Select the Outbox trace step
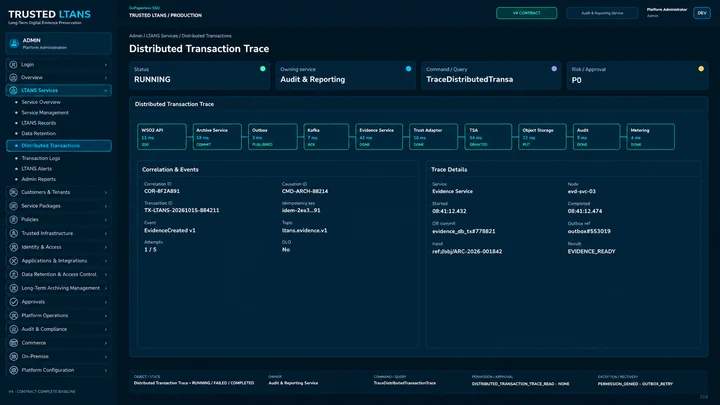Screen dimensions: 720x405 tap(273, 137)
